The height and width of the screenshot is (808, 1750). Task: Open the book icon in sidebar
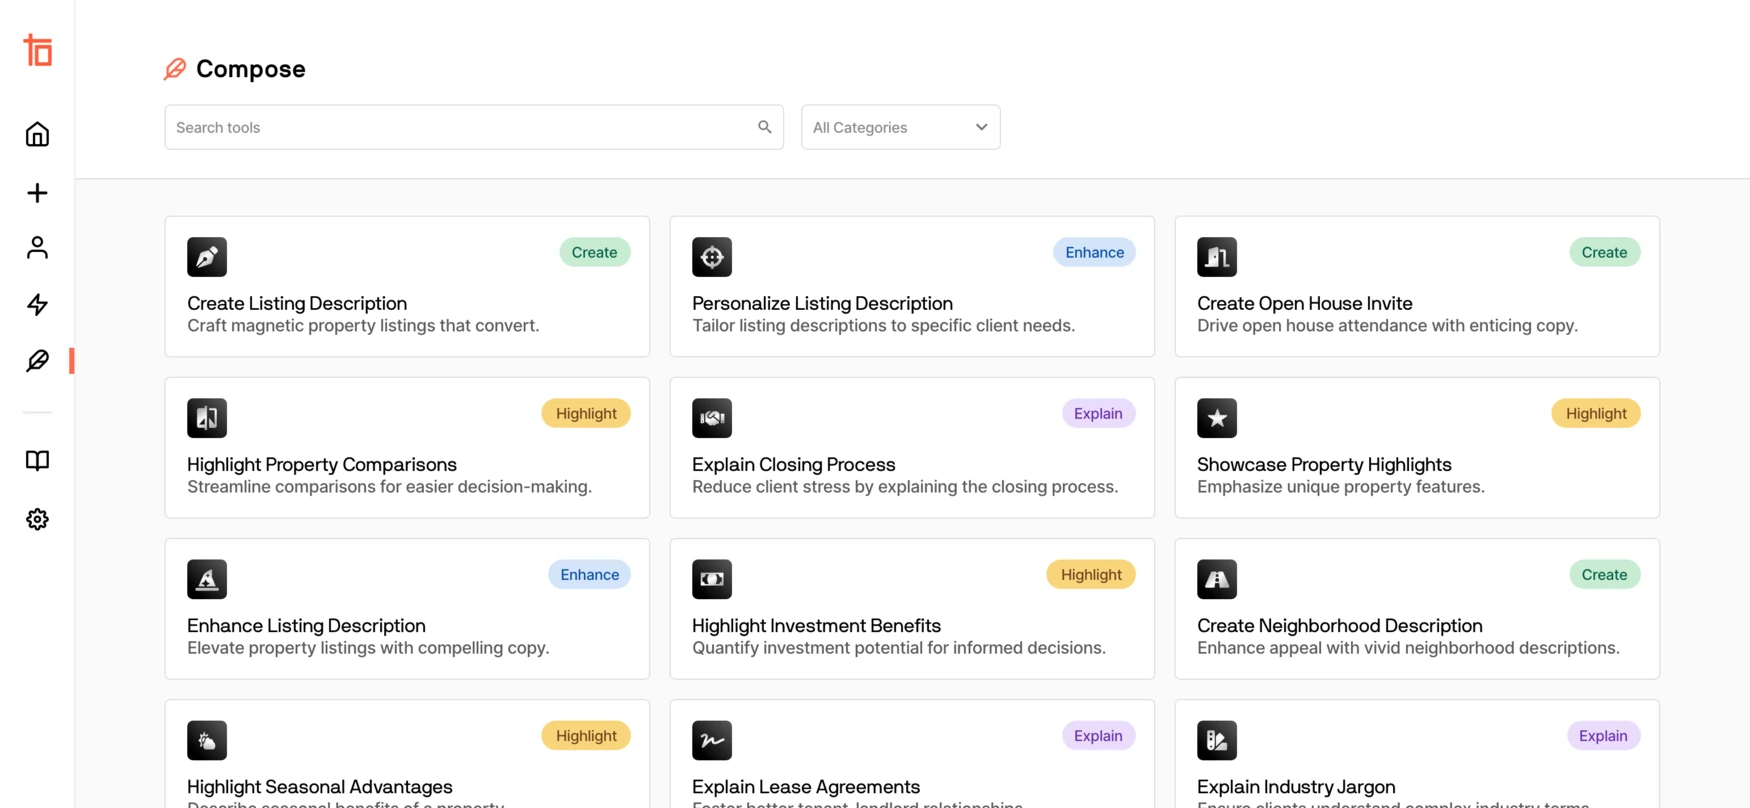pos(37,460)
